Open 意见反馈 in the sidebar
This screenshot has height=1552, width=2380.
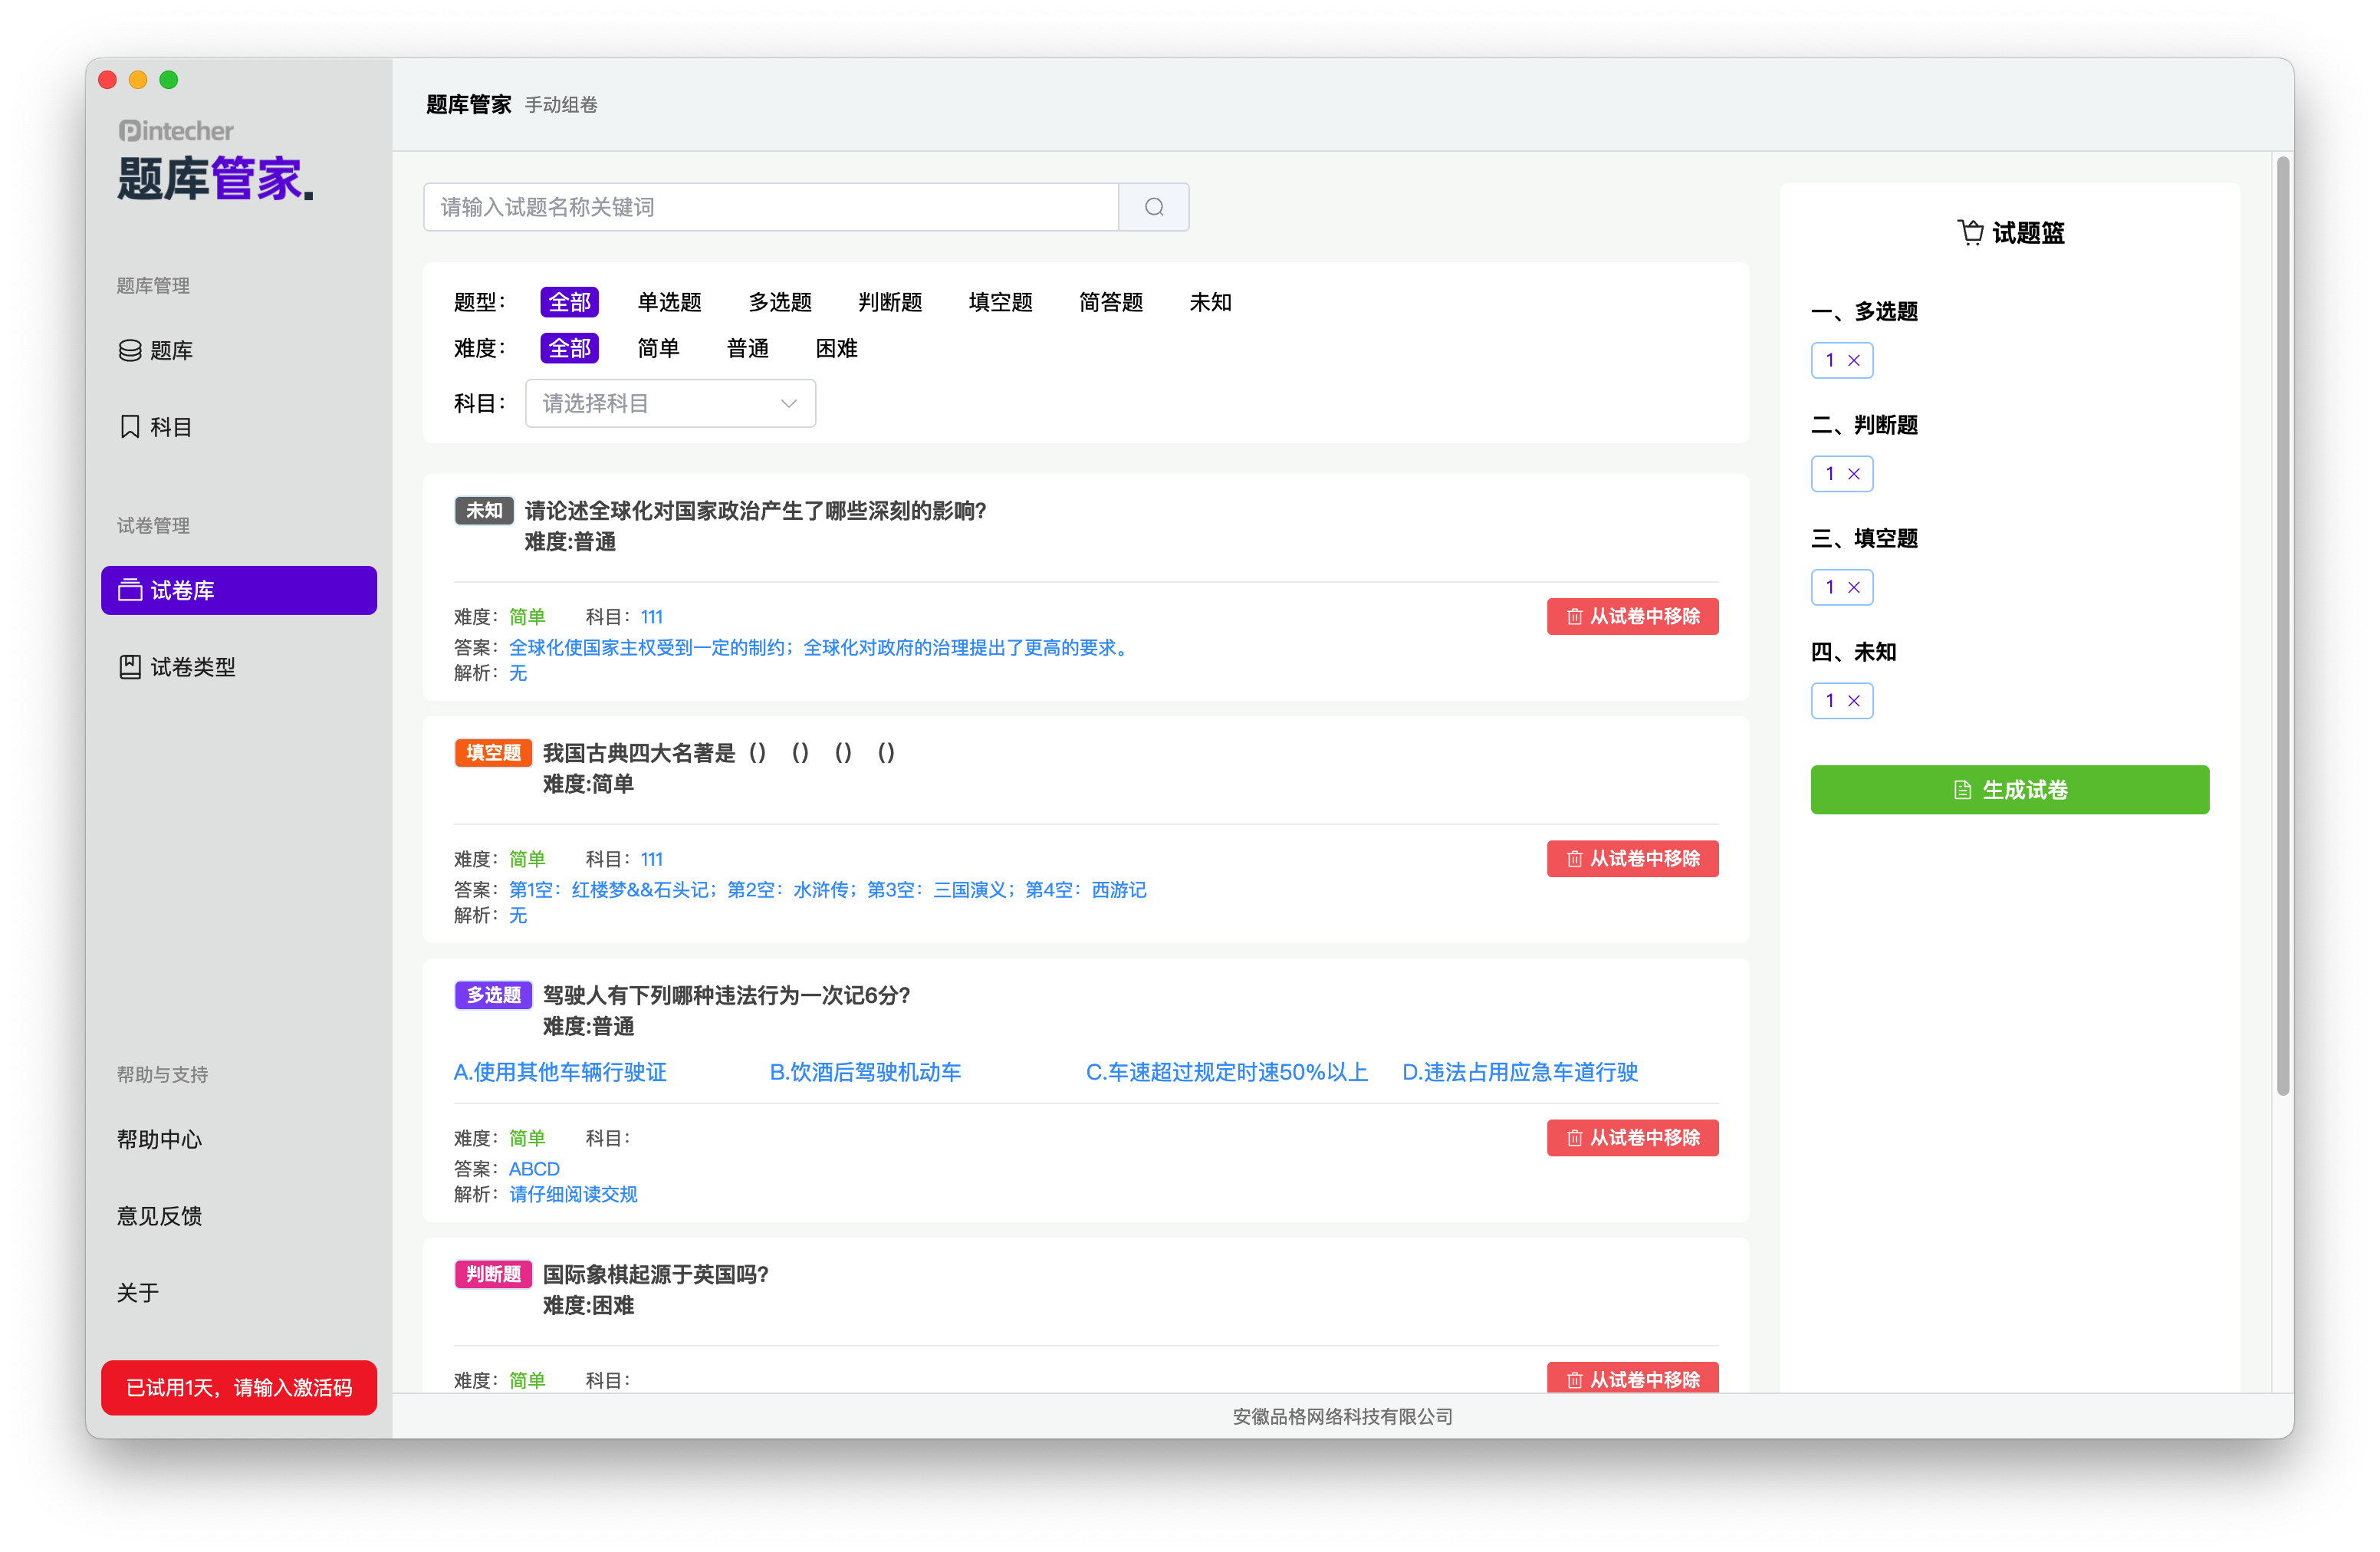tap(159, 1216)
